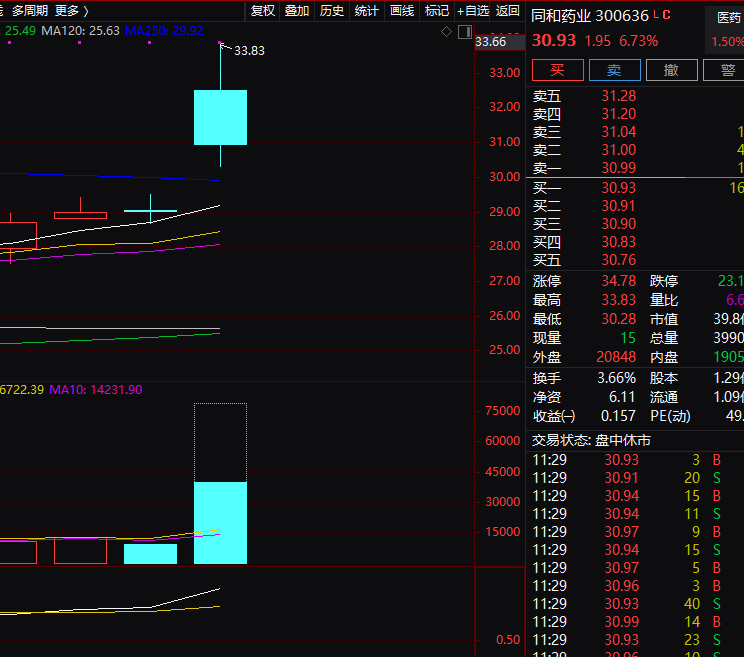
Task: Select the 买三 price 30.90
Action: pyautogui.click(x=619, y=224)
